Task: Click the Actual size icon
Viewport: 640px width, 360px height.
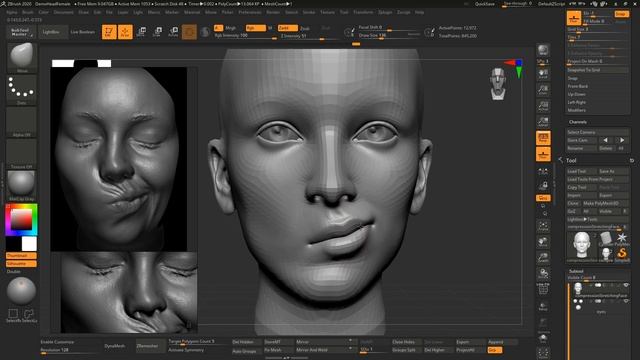Action: [543, 106]
